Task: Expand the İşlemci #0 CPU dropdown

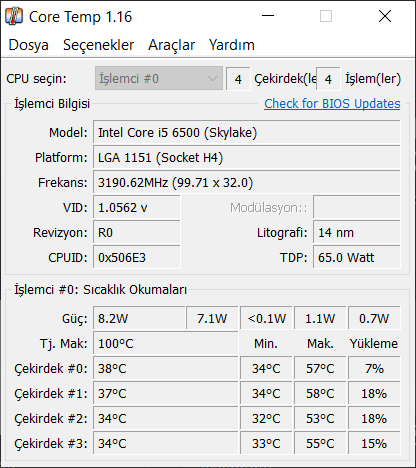Action: pyautogui.click(x=159, y=79)
